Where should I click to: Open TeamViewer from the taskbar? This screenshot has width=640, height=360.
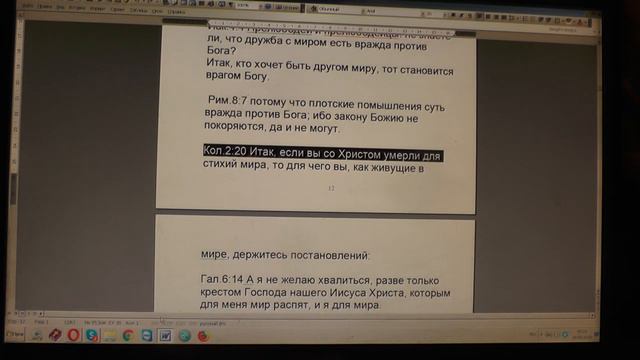[147, 336]
